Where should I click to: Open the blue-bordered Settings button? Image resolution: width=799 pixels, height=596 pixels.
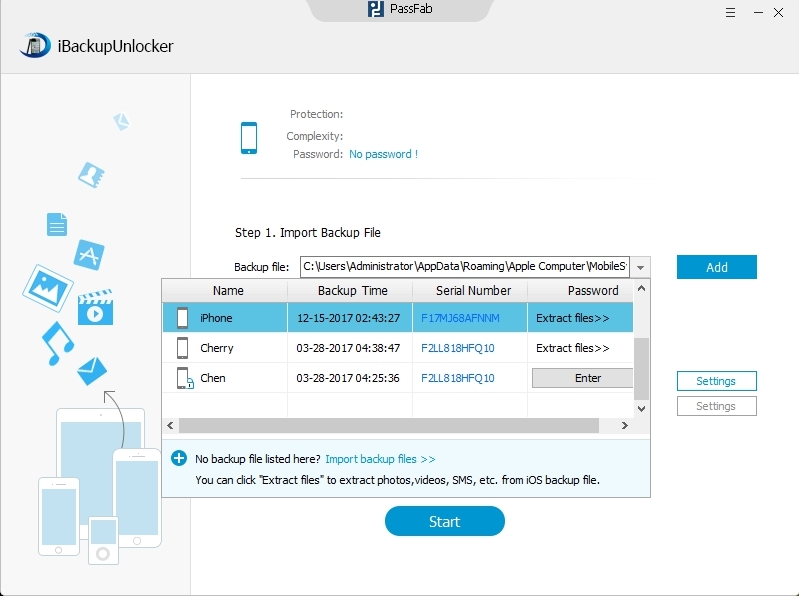point(716,381)
